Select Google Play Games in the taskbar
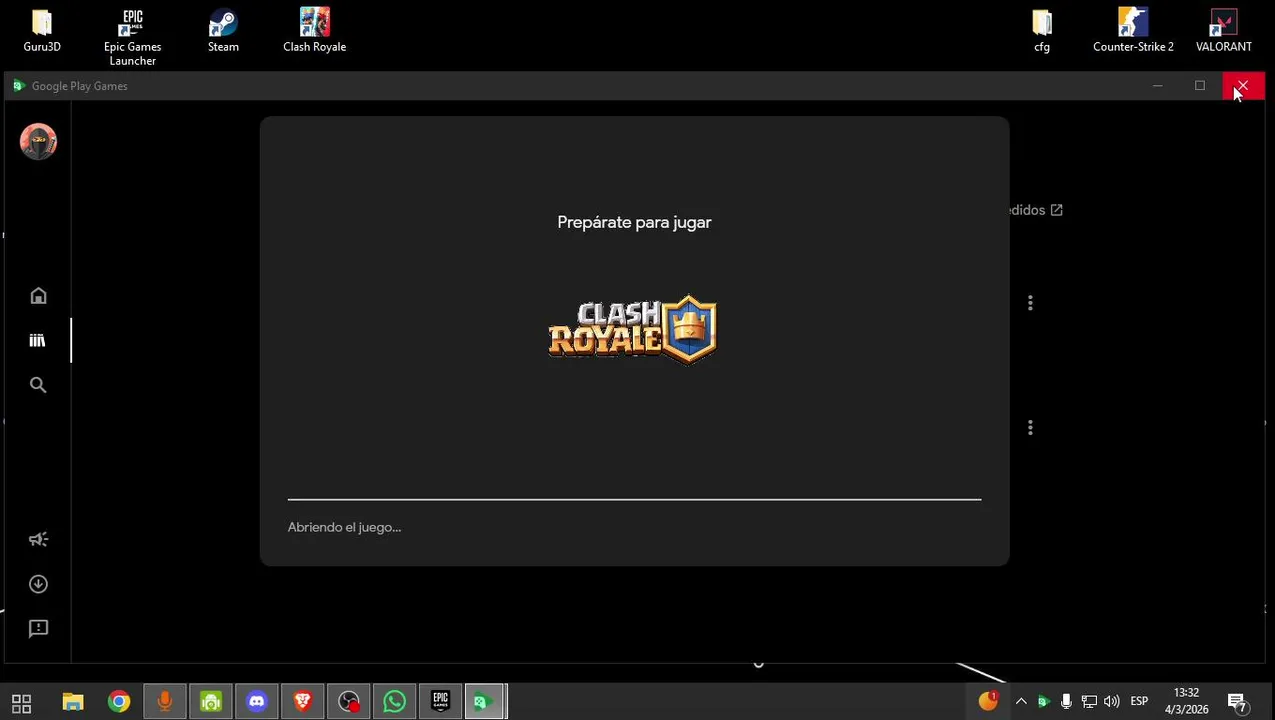 (x=486, y=702)
